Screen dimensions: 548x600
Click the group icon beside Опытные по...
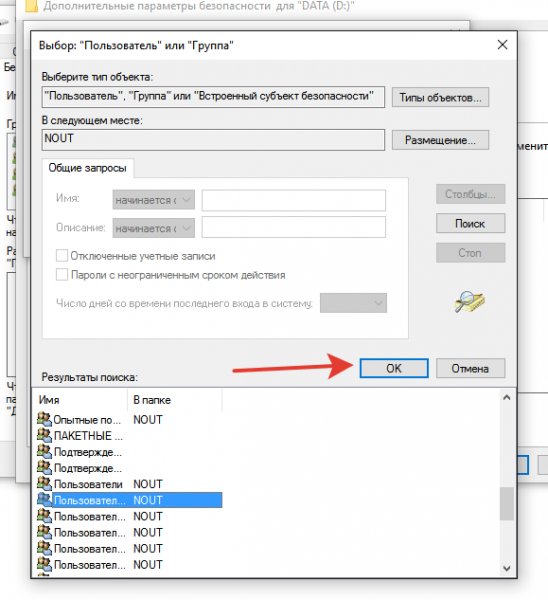tap(44, 419)
